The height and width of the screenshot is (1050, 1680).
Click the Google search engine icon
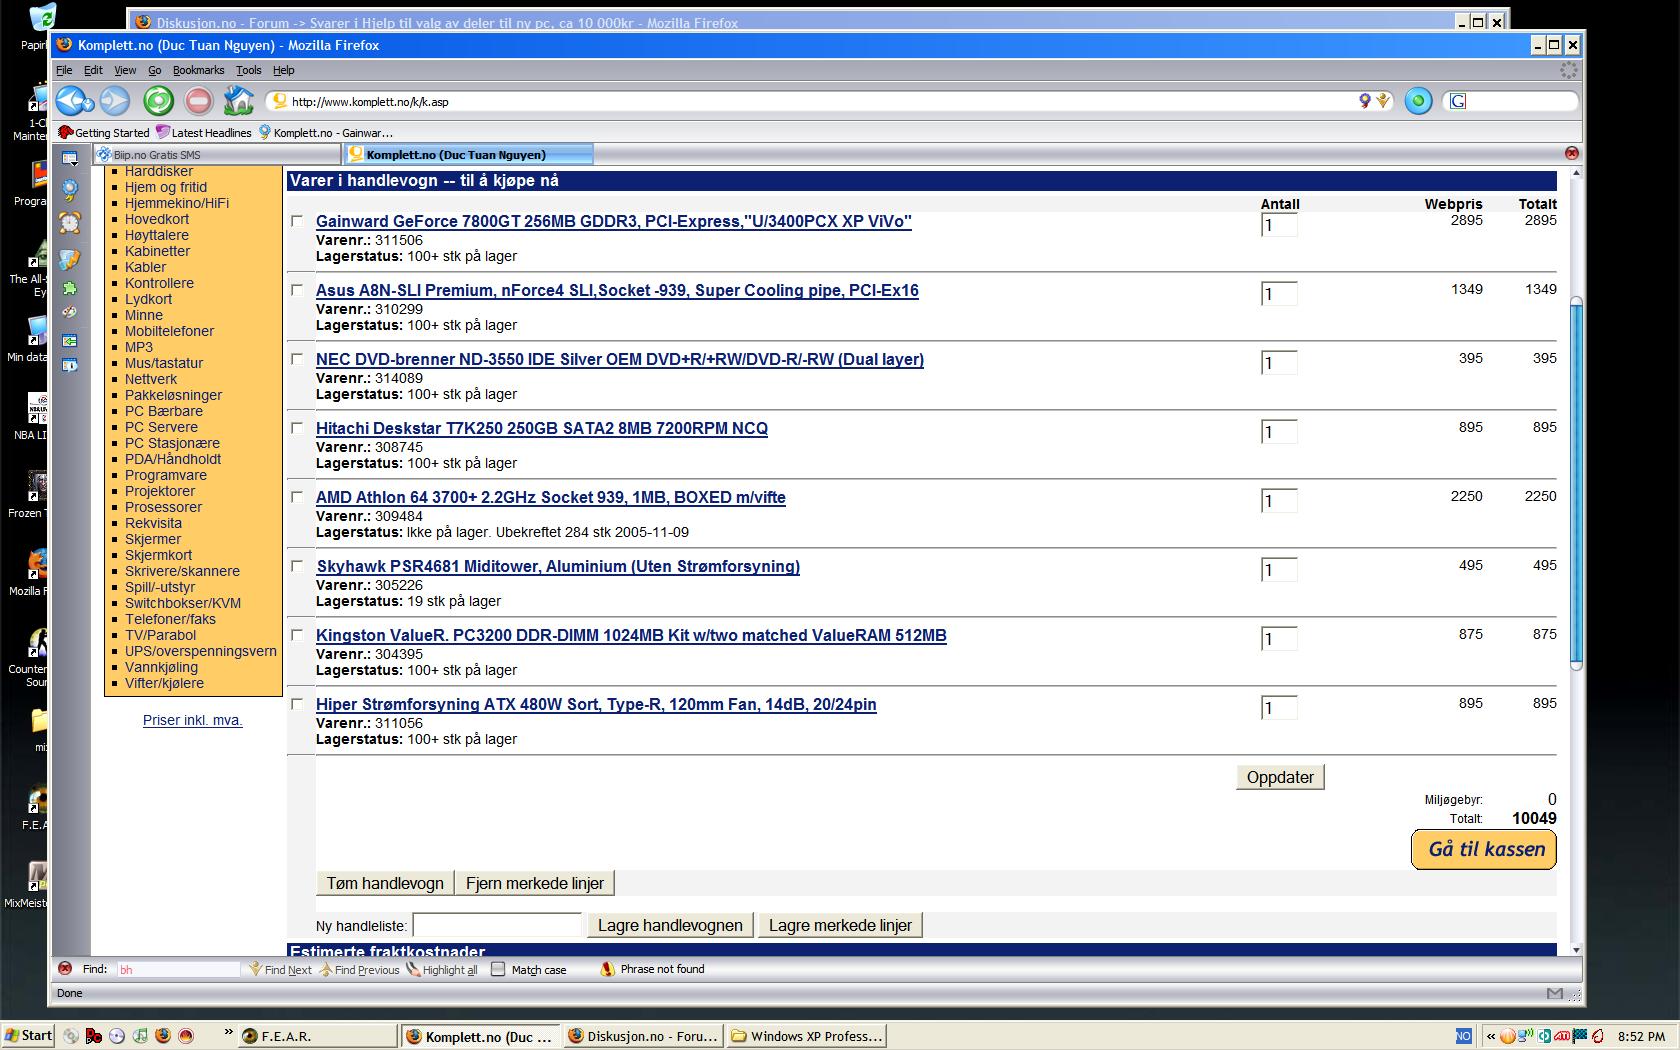1457,101
